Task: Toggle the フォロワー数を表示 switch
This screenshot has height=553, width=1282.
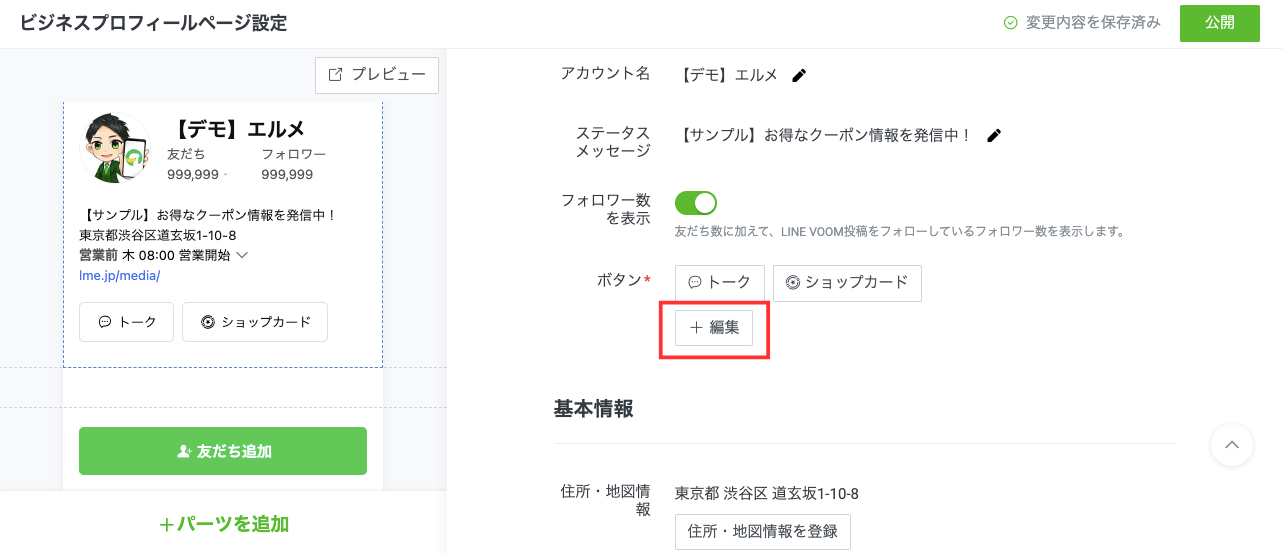Action: point(696,203)
